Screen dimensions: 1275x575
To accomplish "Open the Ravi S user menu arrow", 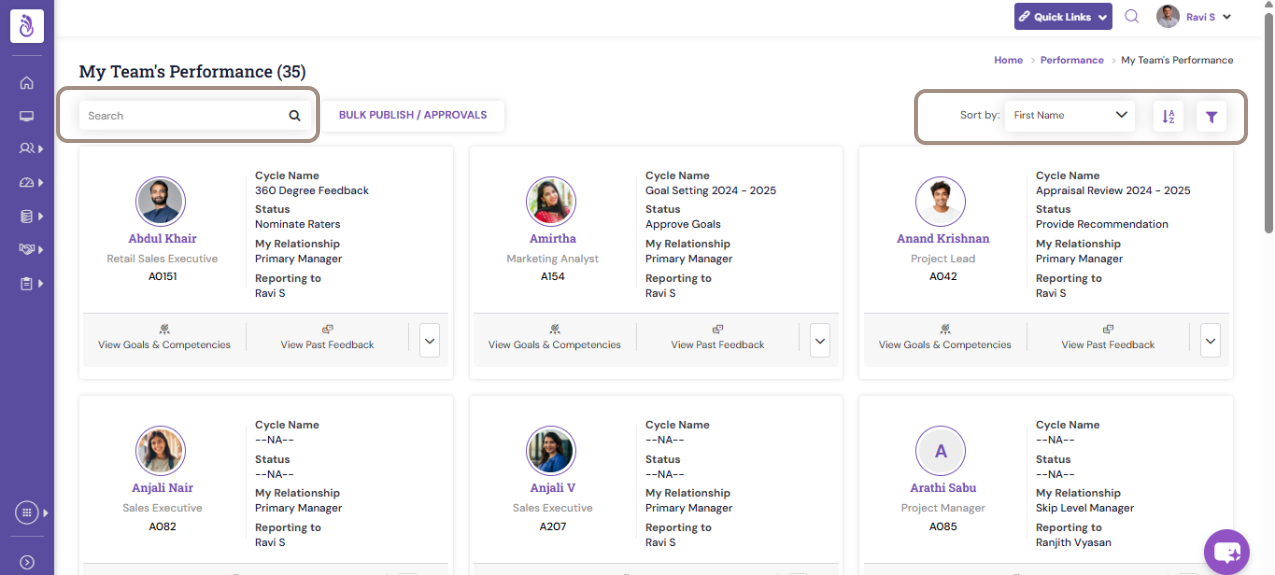I will (x=1227, y=17).
